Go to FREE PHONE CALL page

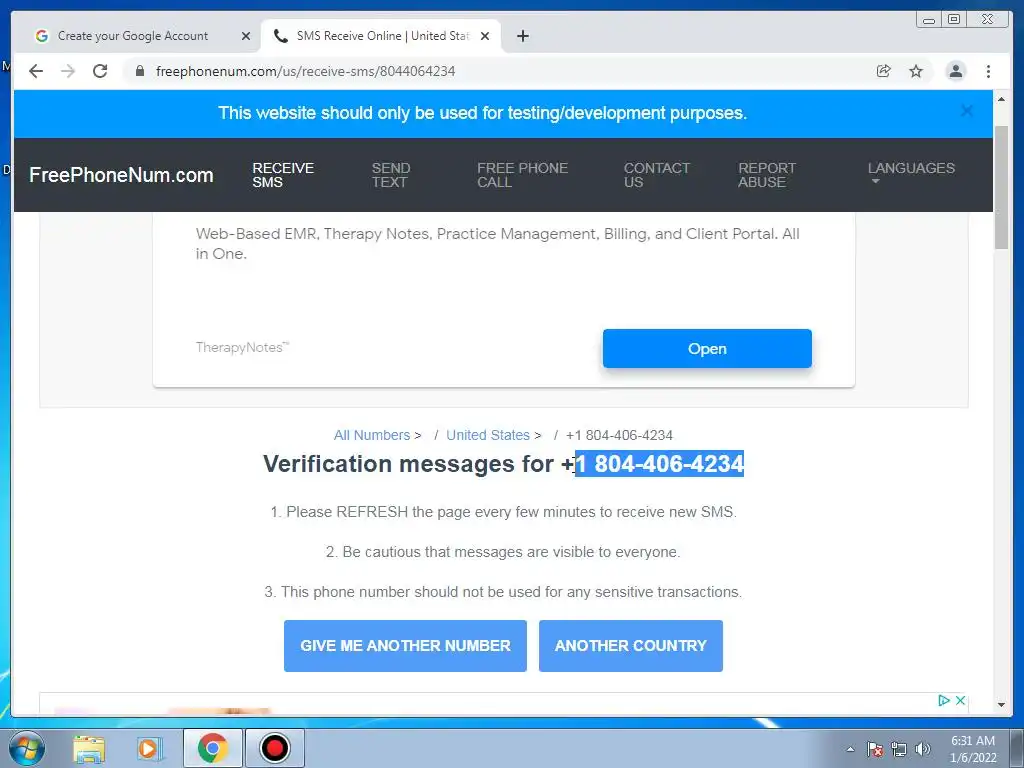522,175
